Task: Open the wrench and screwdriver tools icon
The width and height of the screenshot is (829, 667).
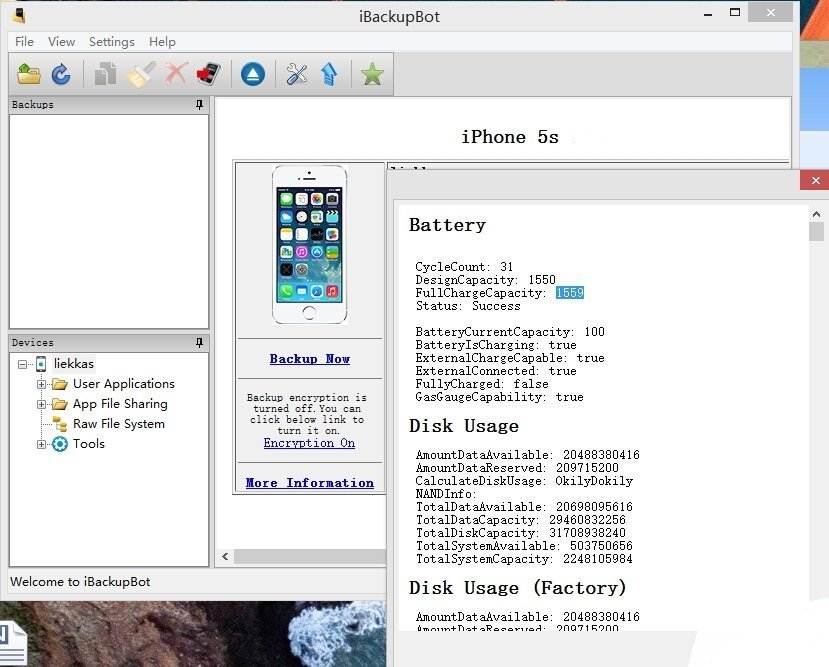Action: [297, 74]
